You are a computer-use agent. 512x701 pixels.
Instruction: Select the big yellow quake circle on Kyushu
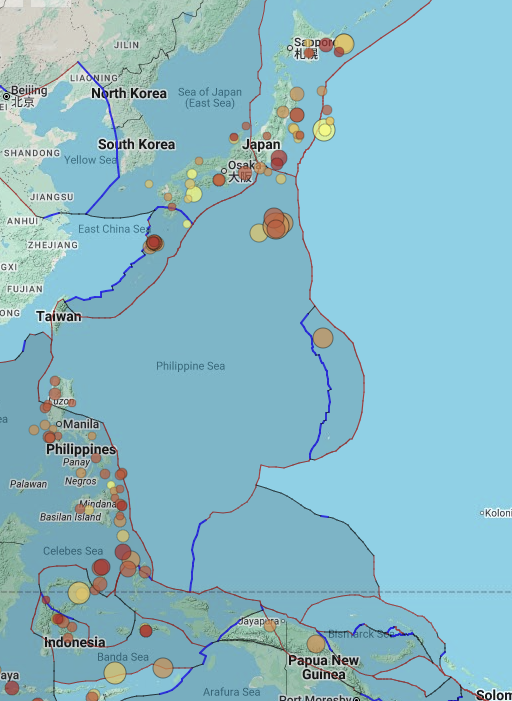tap(194, 194)
